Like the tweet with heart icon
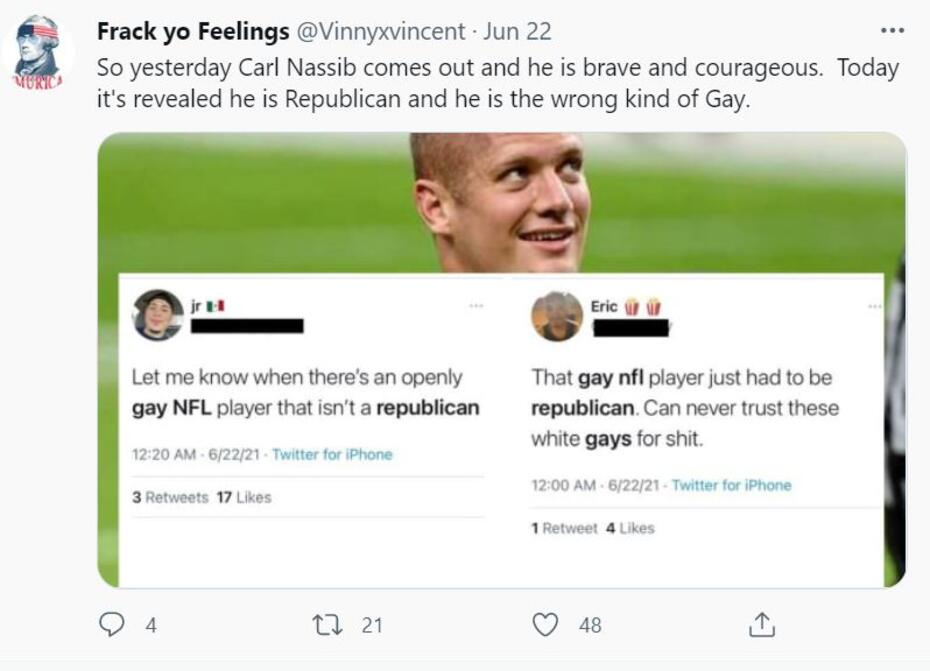Viewport: 930px width, 671px height. pyautogui.click(x=545, y=625)
